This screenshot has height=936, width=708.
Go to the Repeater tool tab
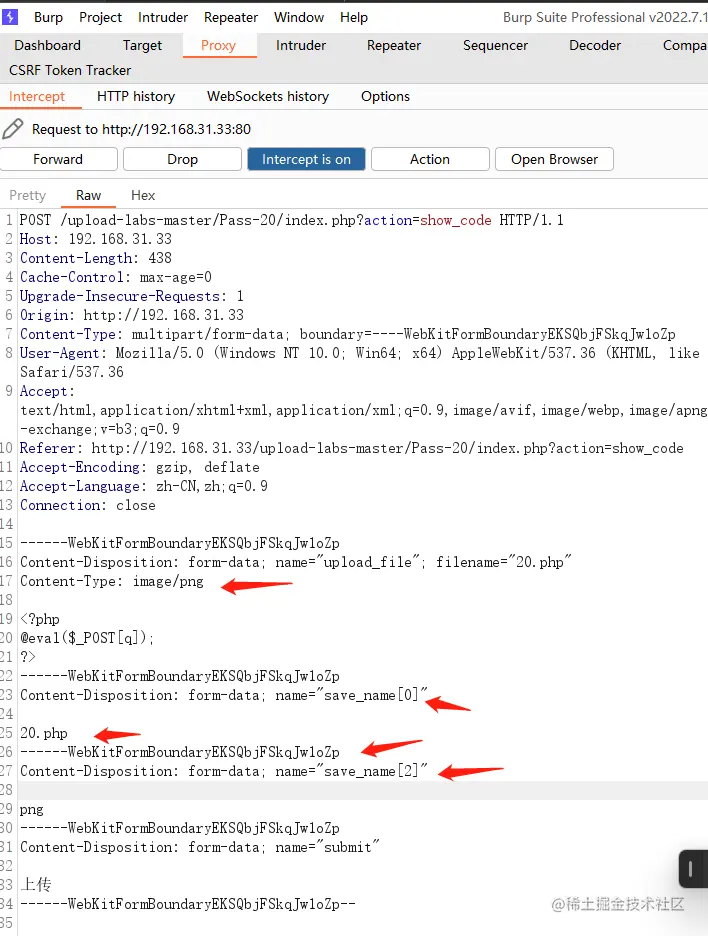click(x=394, y=45)
